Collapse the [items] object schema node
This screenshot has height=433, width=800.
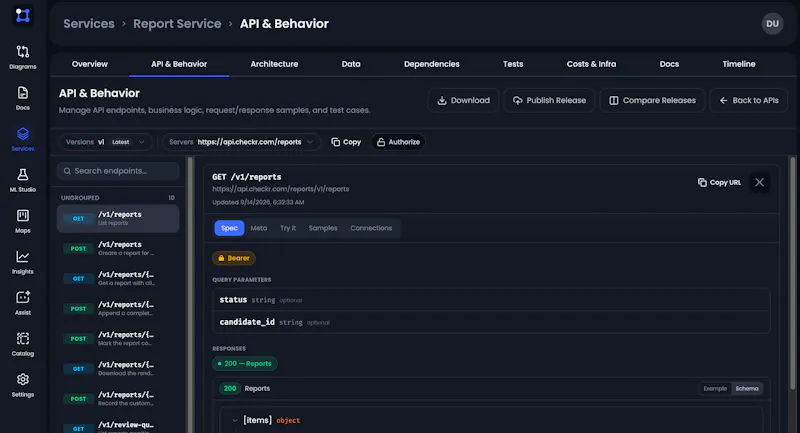[235, 420]
